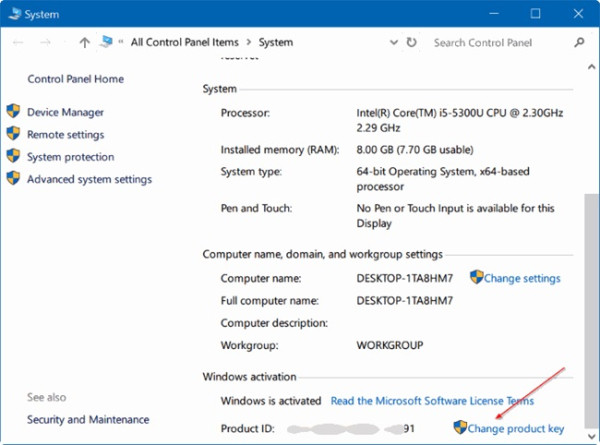
Task: Go up one level with the up arrow
Action: (x=85, y=42)
